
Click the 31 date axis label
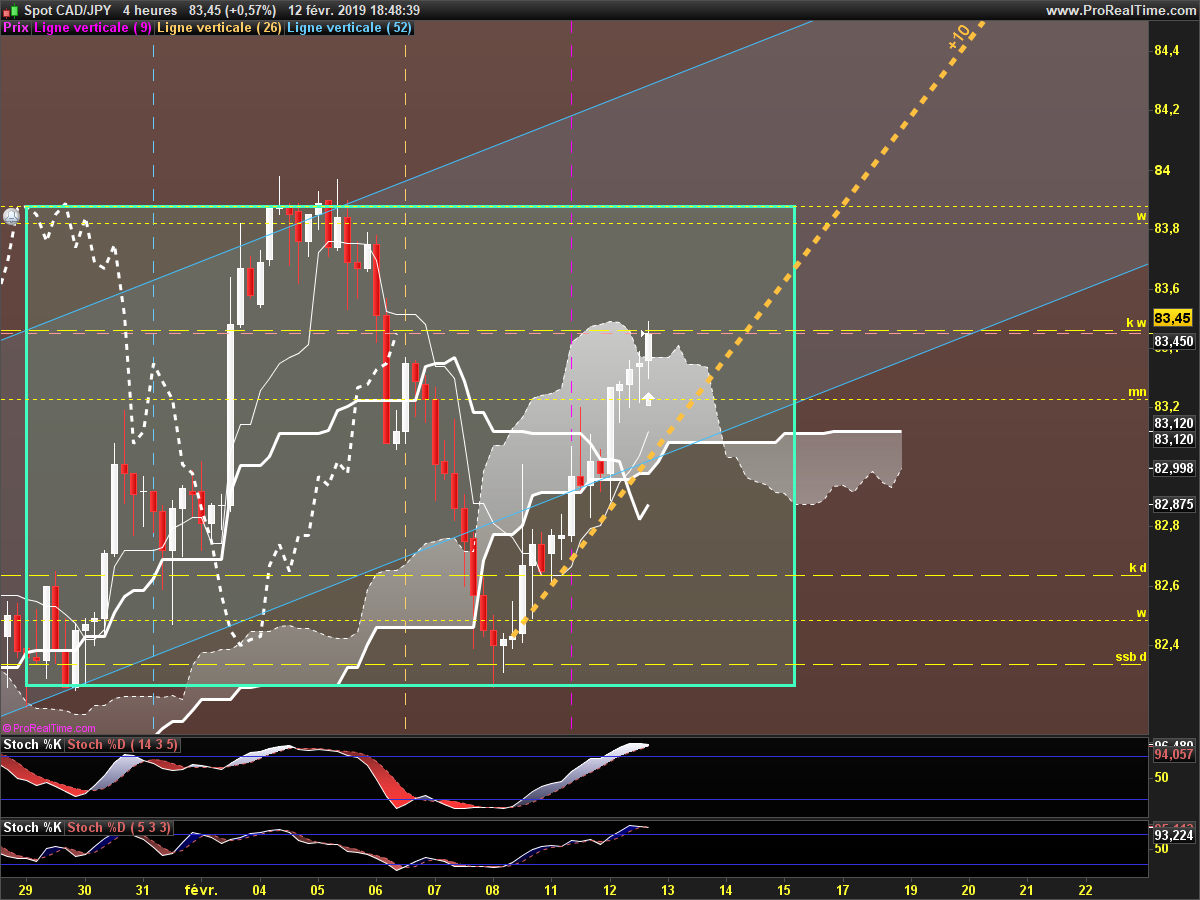[x=143, y=889]
